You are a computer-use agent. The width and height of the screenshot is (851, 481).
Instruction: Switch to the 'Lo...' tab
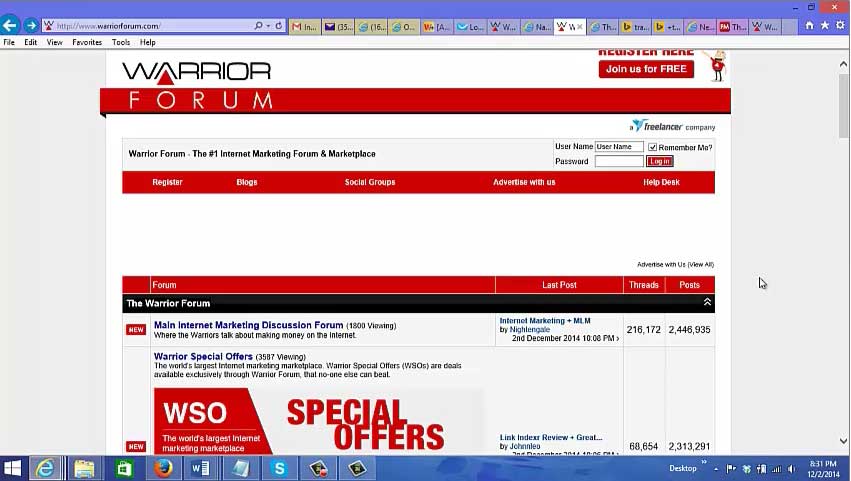pyautogui.click(x=469, y=26)
